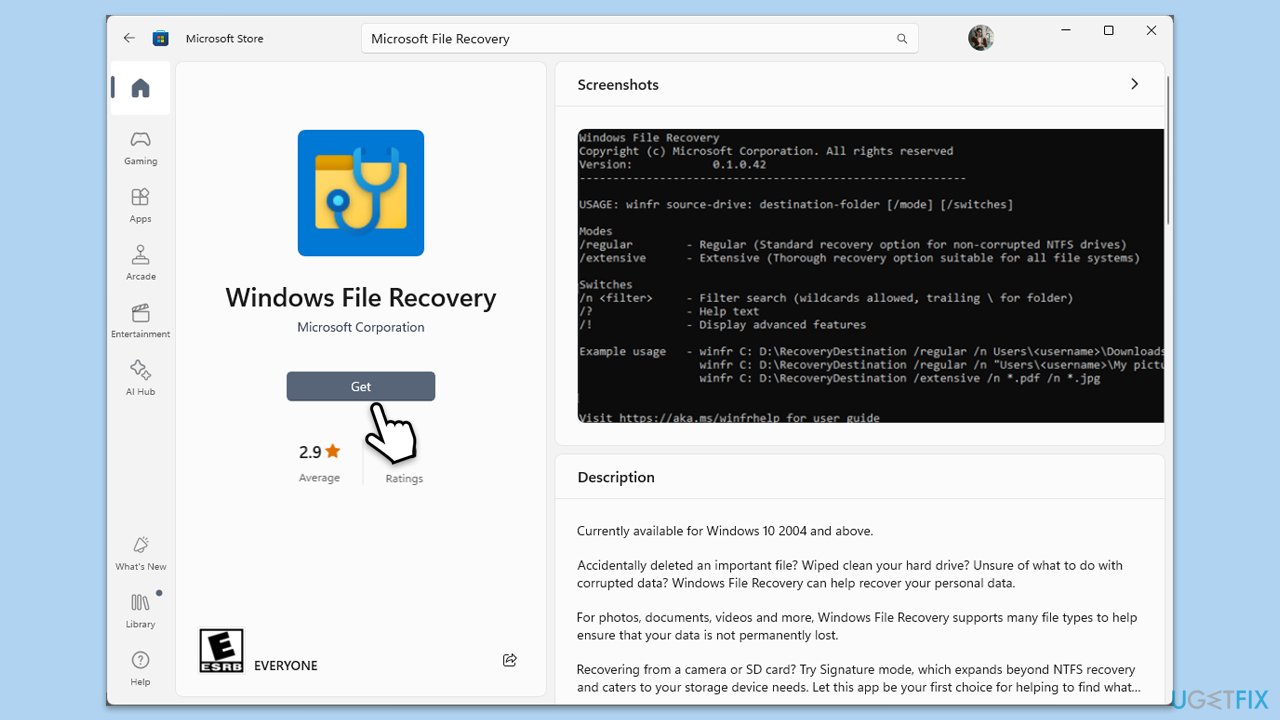Open the Entertainment section
This screenshot has height=720, width=1280.
pos(141,320)
